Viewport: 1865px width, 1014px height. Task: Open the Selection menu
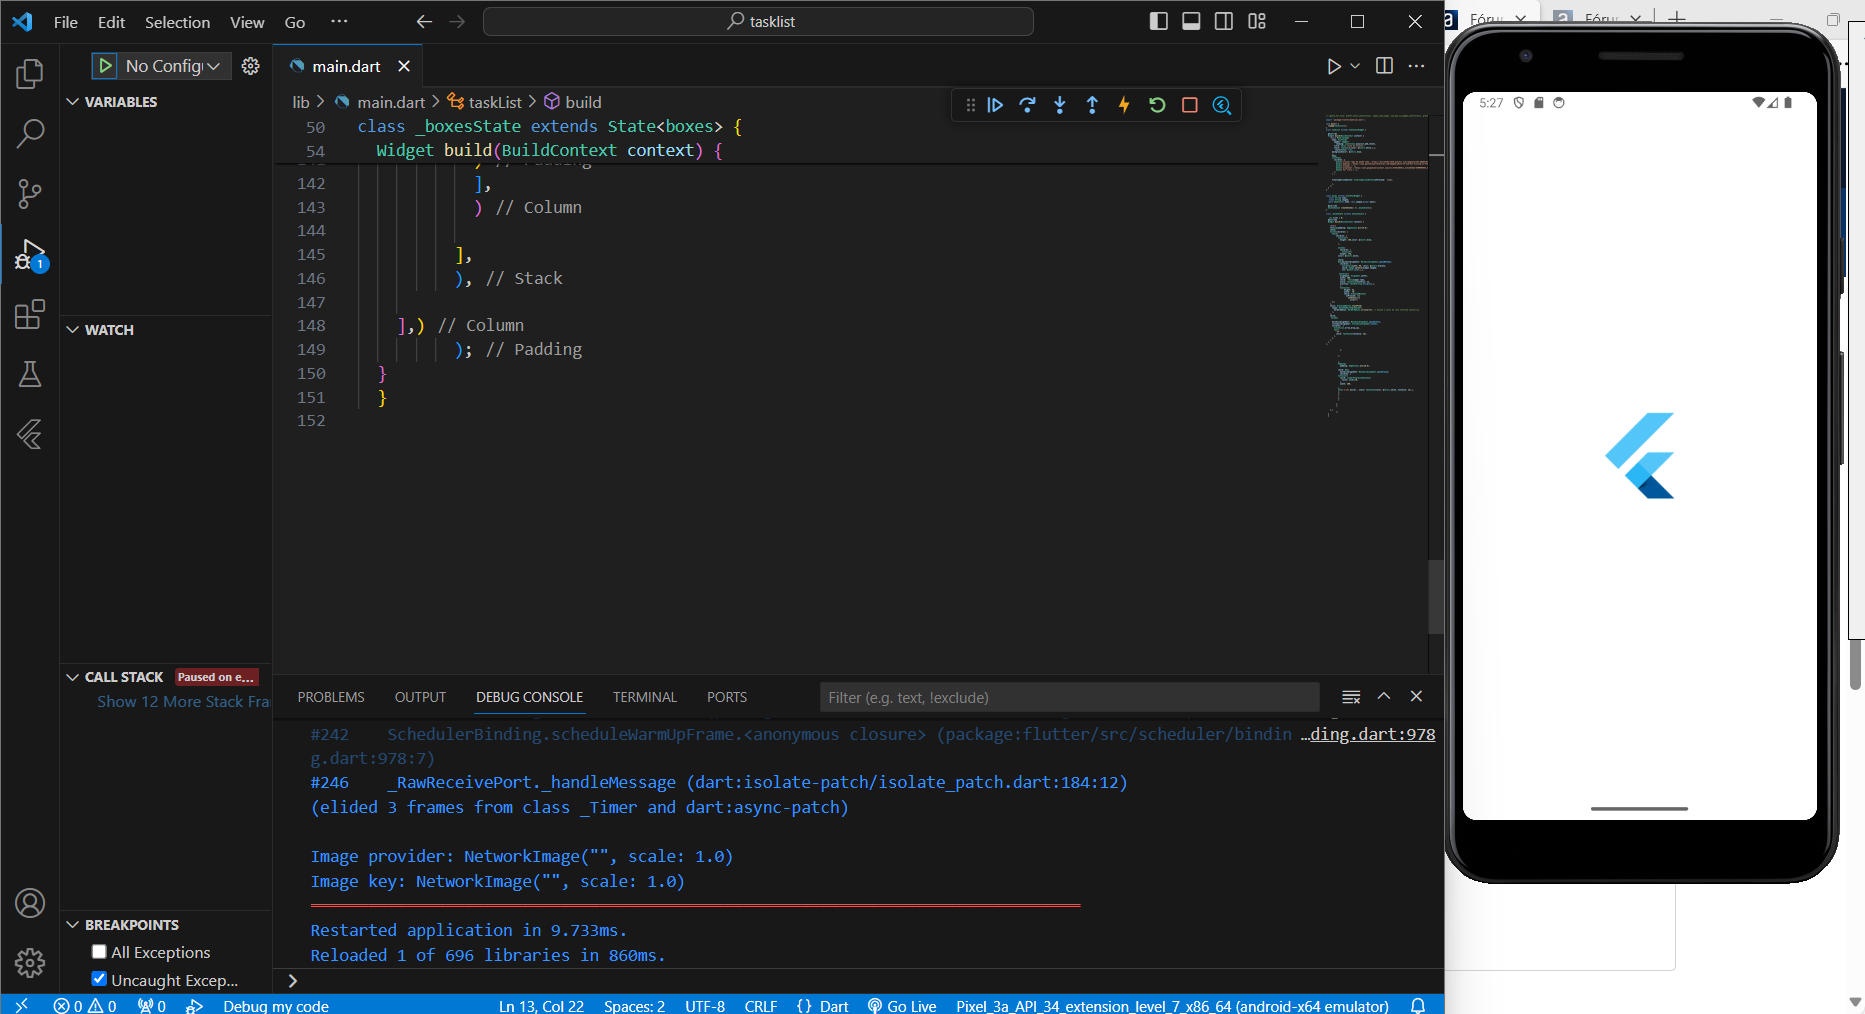click(x=177, y=22)
